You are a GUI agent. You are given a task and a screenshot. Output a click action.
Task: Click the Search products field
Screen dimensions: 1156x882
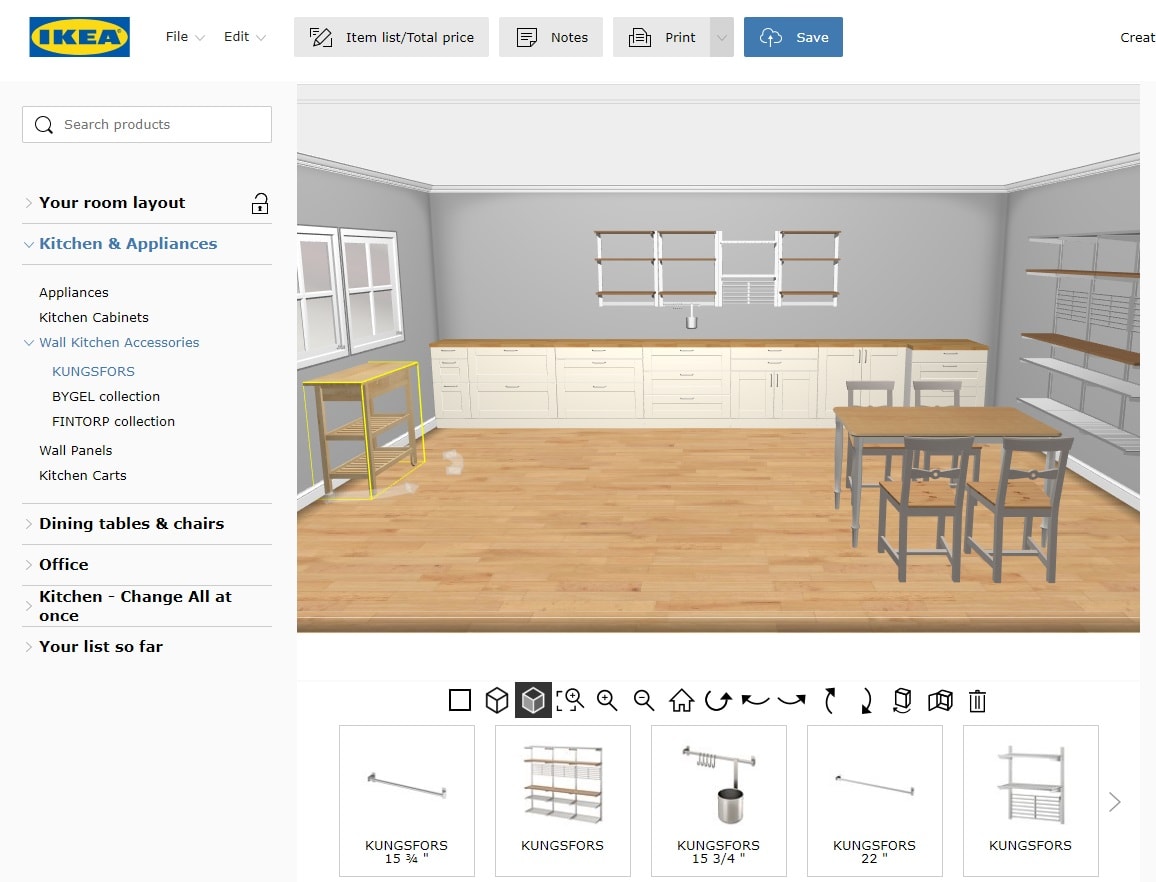click(147, 125)
